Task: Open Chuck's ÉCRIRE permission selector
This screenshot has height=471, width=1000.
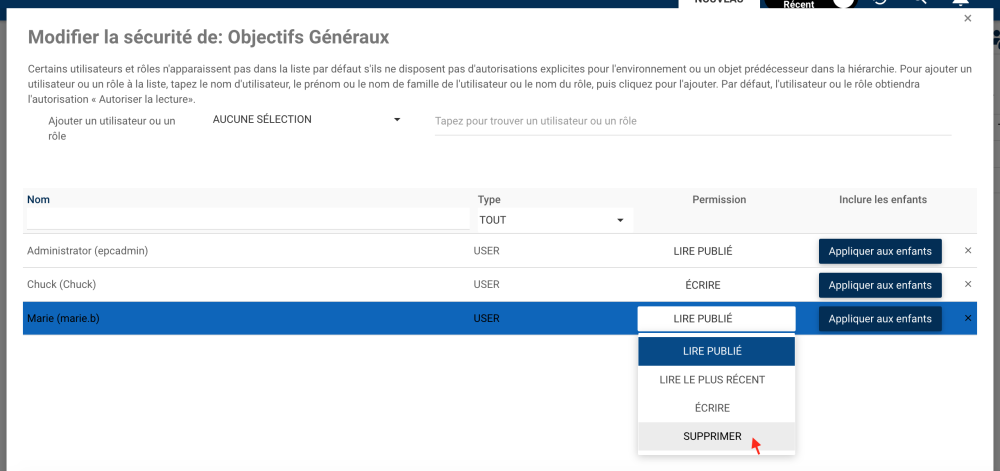Action: pos(703,285)
